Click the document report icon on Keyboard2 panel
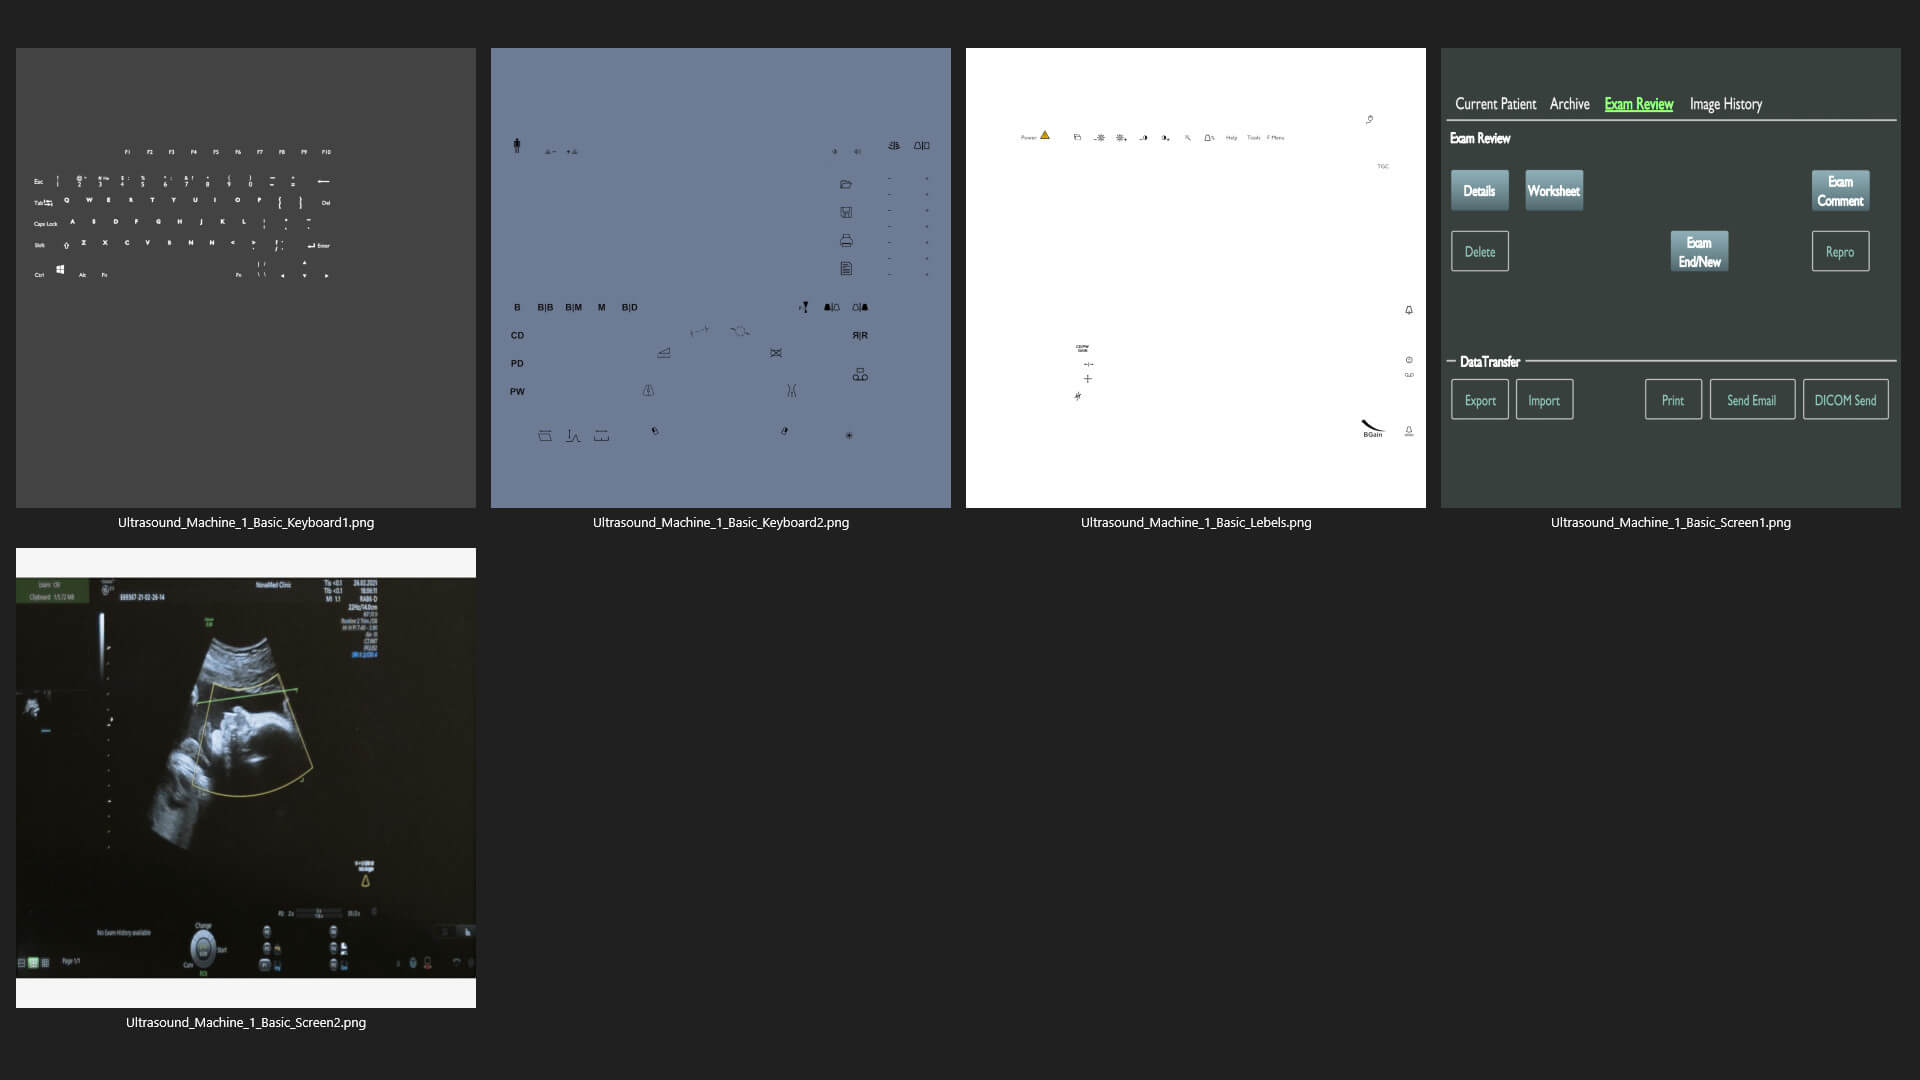The width and height of the screenshot is (1920, 1080). [x=846, y=269]
